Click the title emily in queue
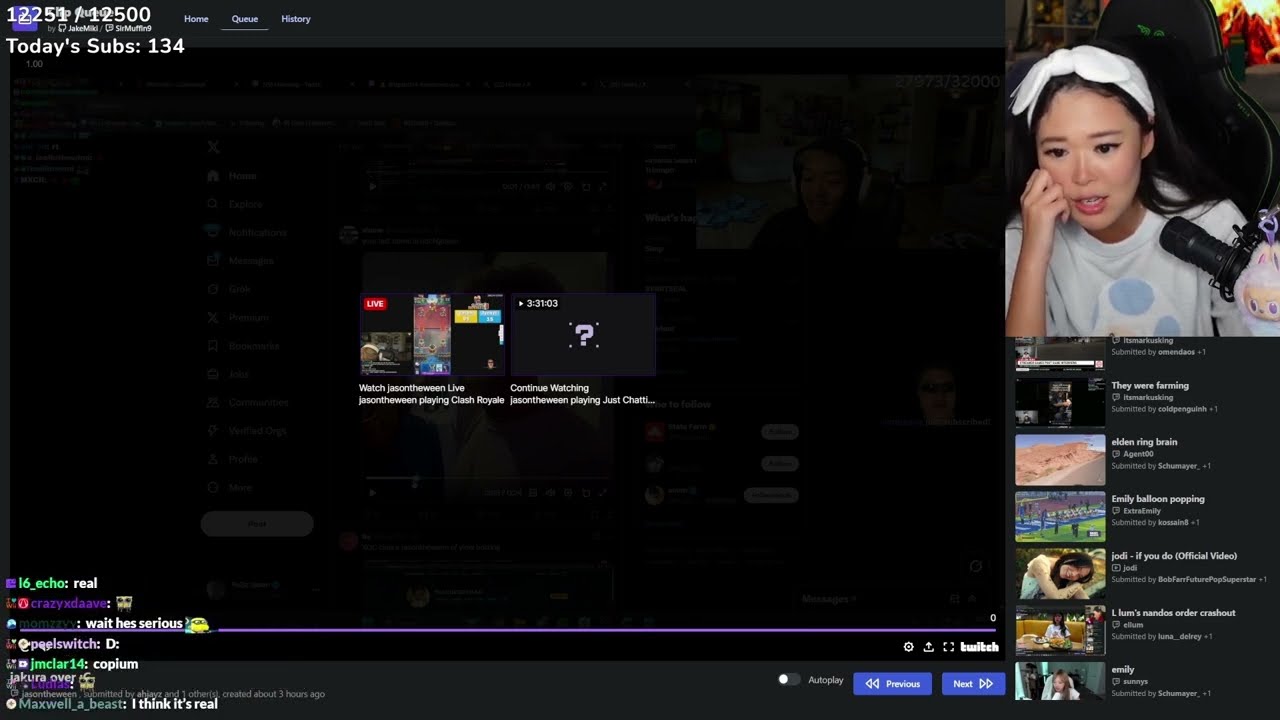 (x=1123, y=670)
